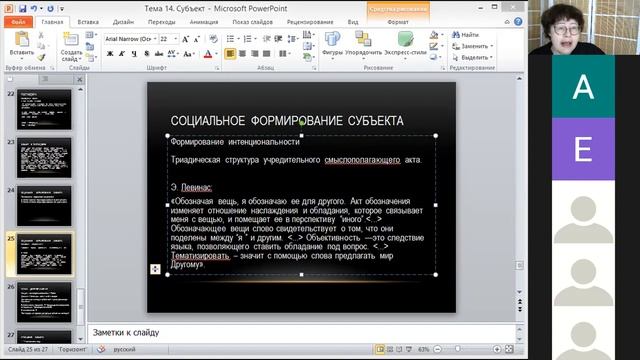Screen dimensions: 640x360
Task: Toggle bold Ж formatting
Action: (110, 53)
